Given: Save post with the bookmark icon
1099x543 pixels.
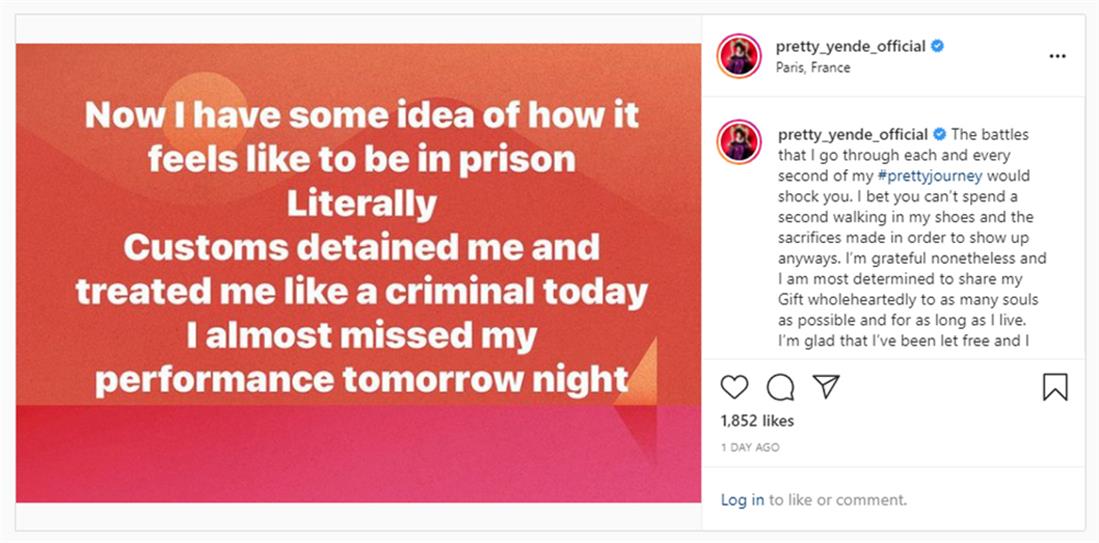Looking at the screenshot, I should point(1055,387).
